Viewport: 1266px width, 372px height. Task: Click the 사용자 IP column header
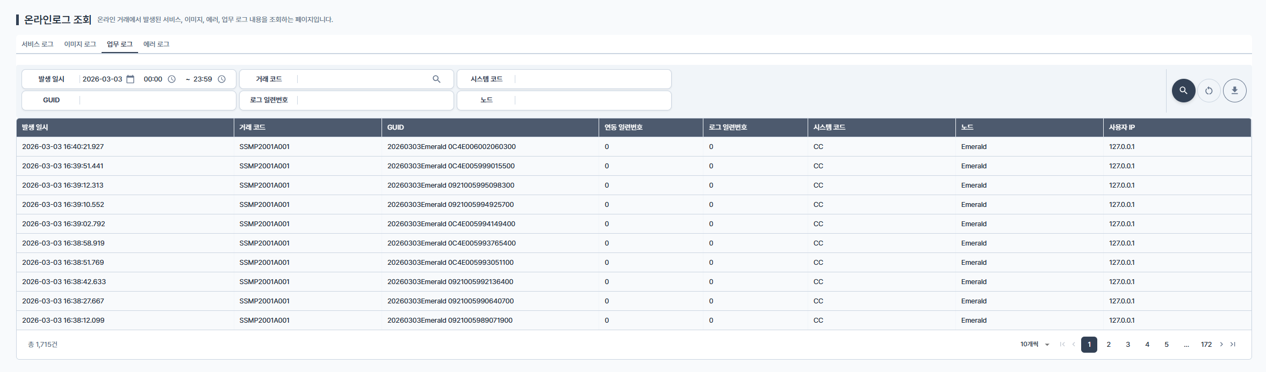[1177, 127]
